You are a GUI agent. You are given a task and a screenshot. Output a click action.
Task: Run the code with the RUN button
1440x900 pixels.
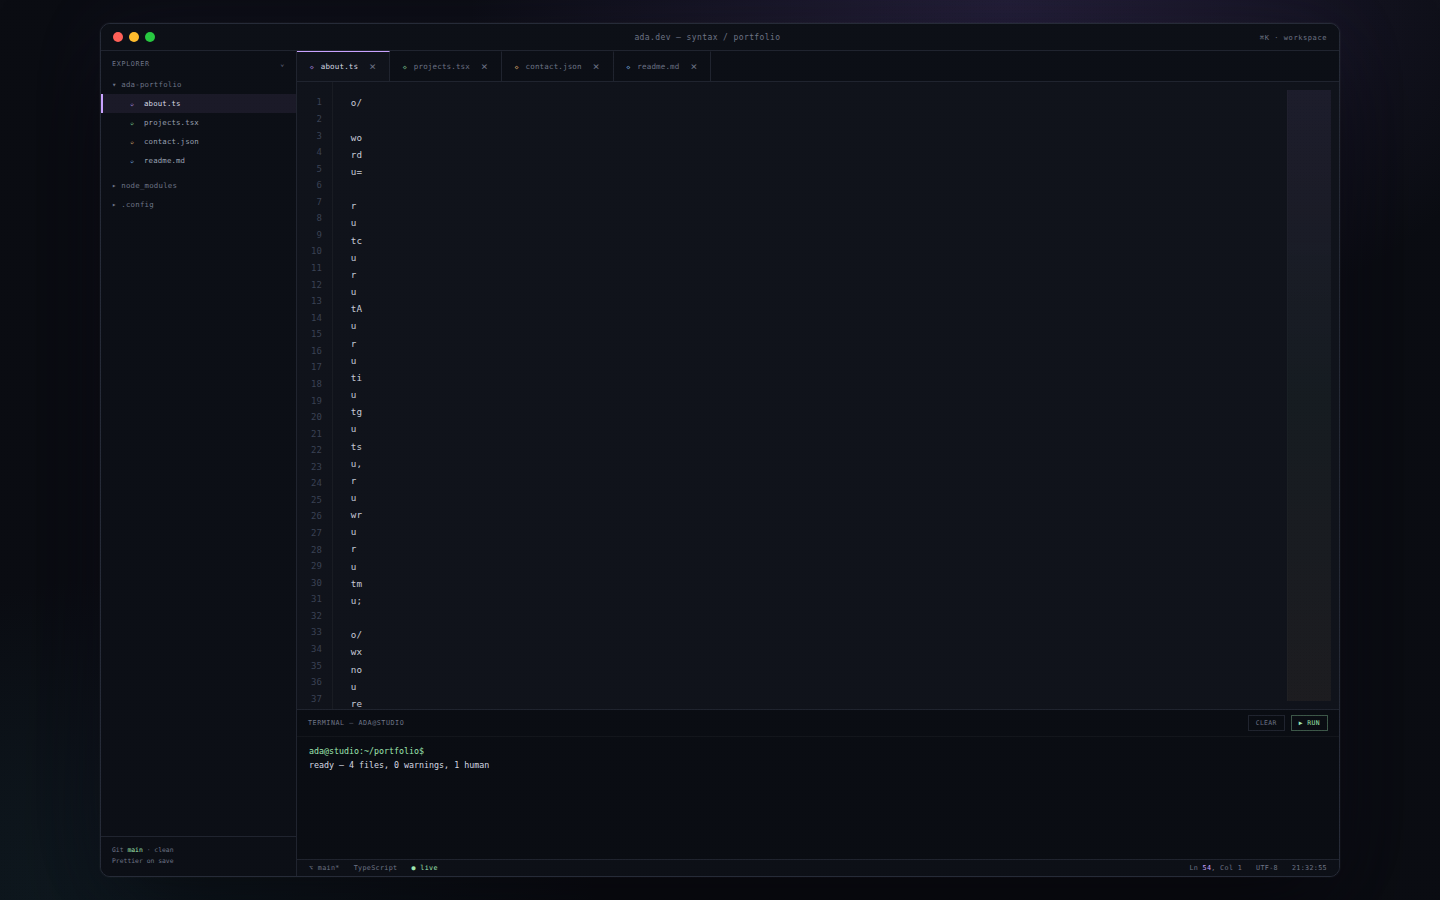1309,723
